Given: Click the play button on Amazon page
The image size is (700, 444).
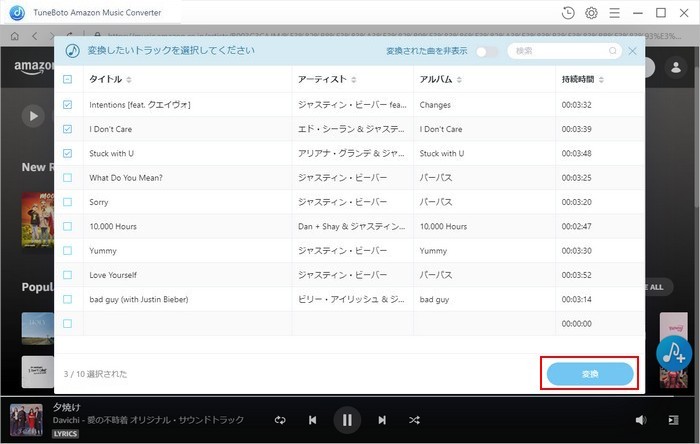Looking at the screenshot, I should click(33, 116).
